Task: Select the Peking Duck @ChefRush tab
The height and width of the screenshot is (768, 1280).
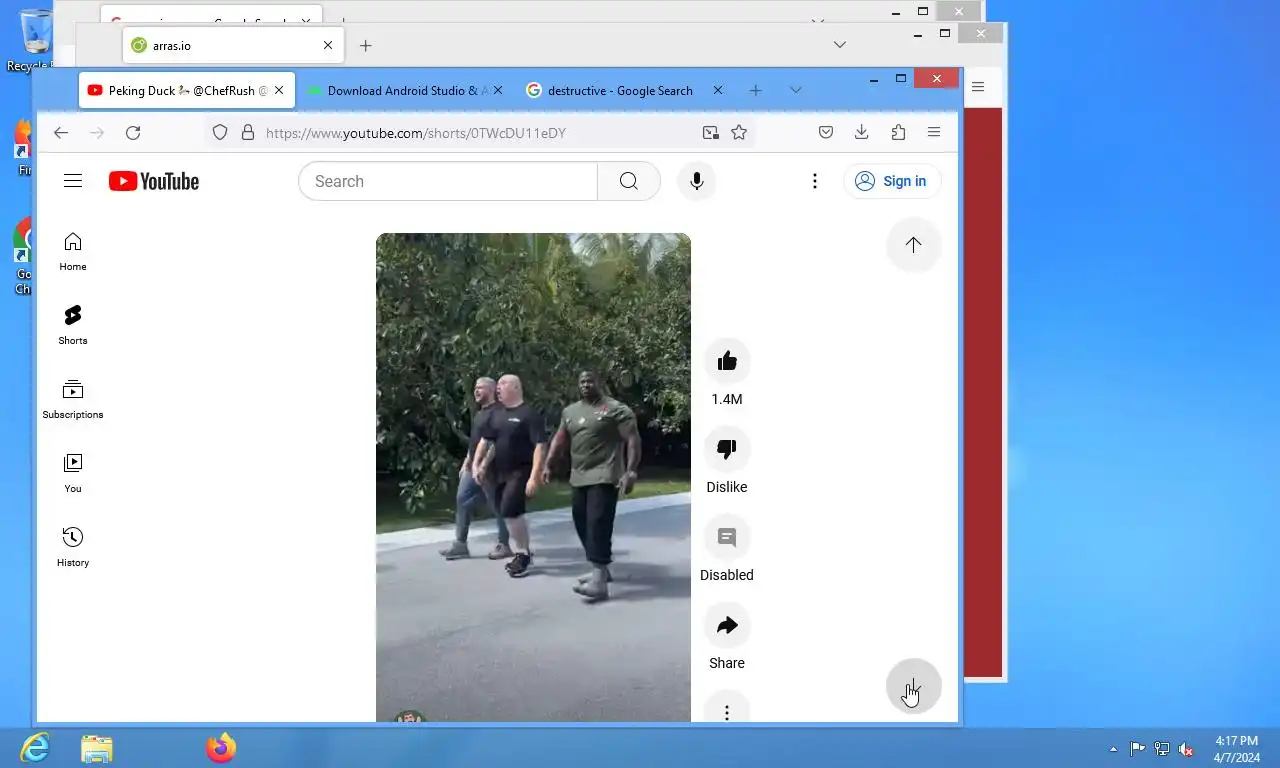Action: pyautogui.click(x=187, y=90)
